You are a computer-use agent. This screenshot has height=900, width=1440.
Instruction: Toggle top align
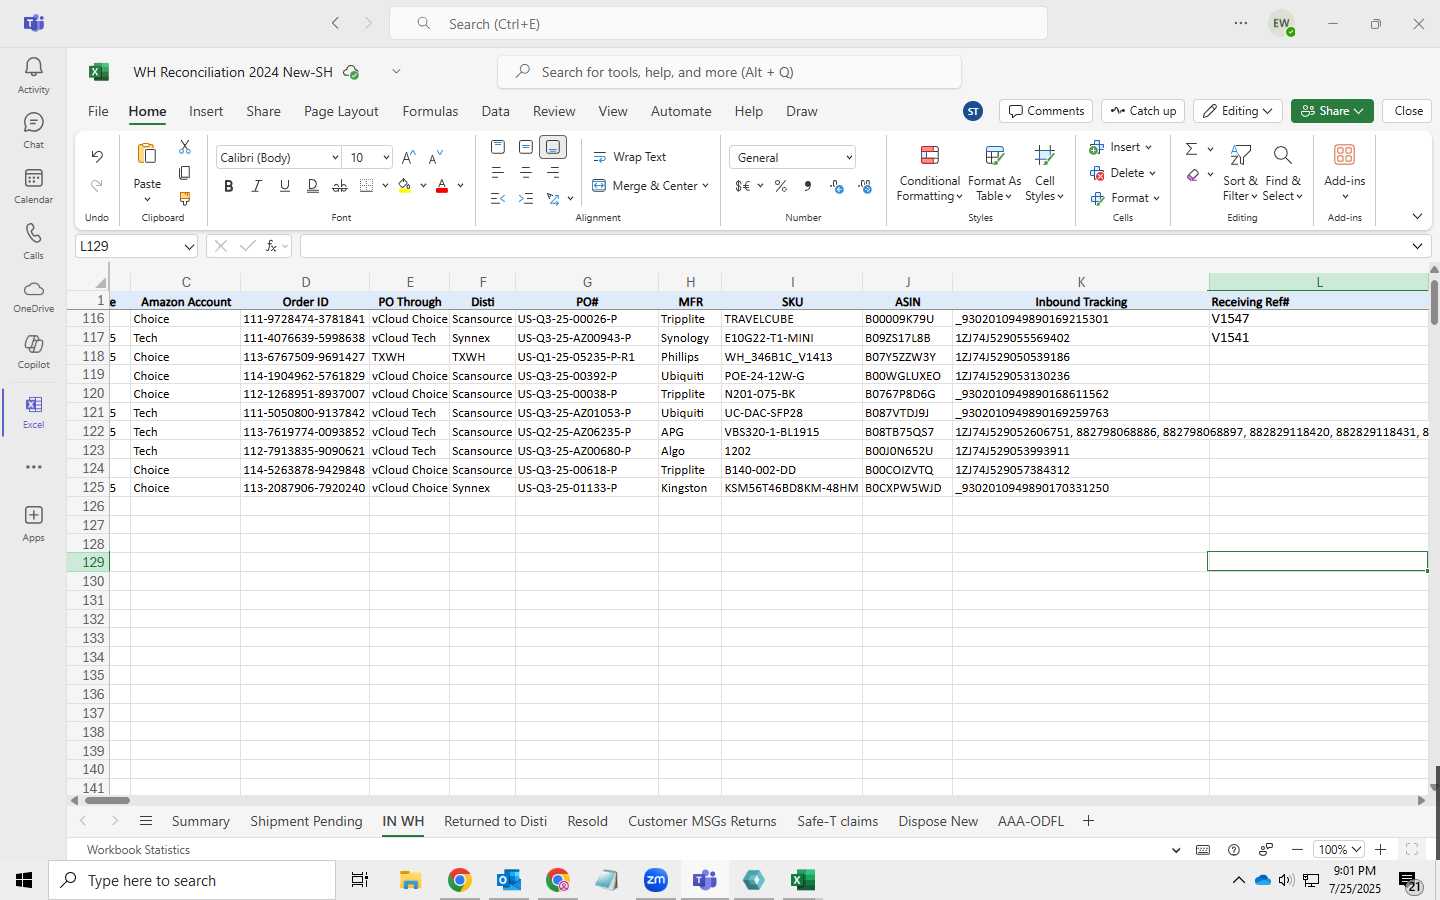[498, 147]
